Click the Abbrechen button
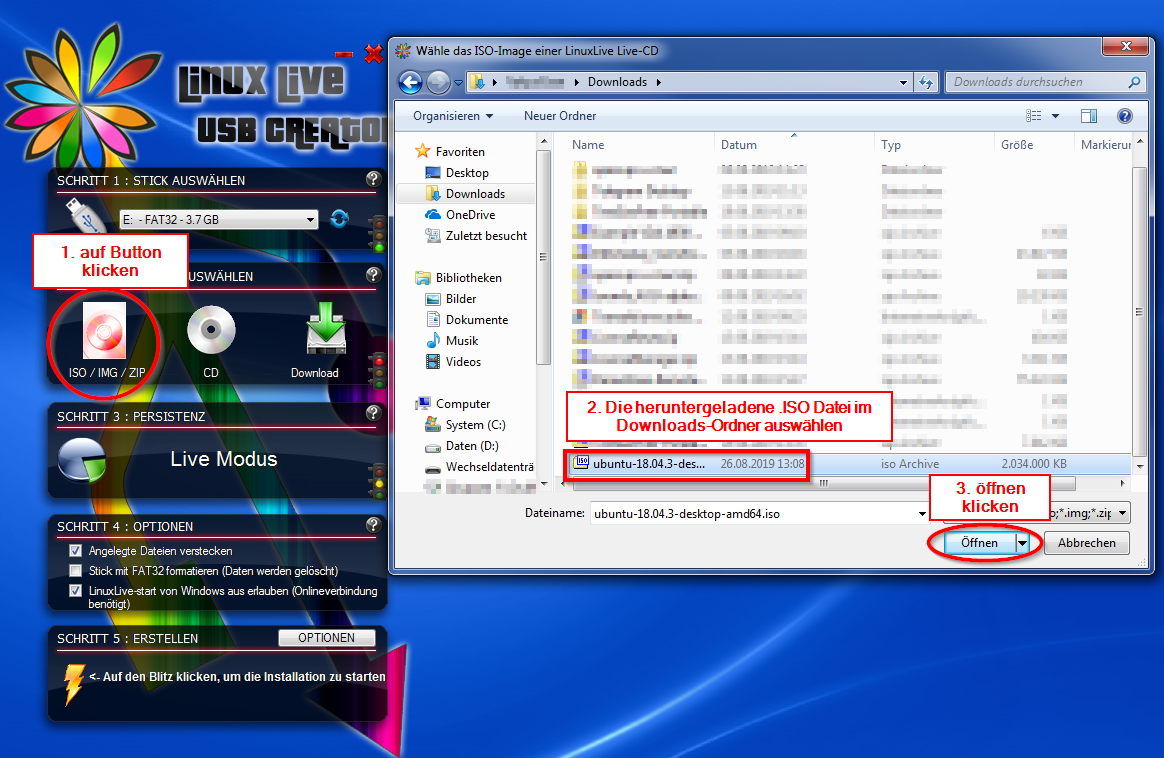Image resolution: width=1164 pixels, height=758 pixels. point(1087,543)
